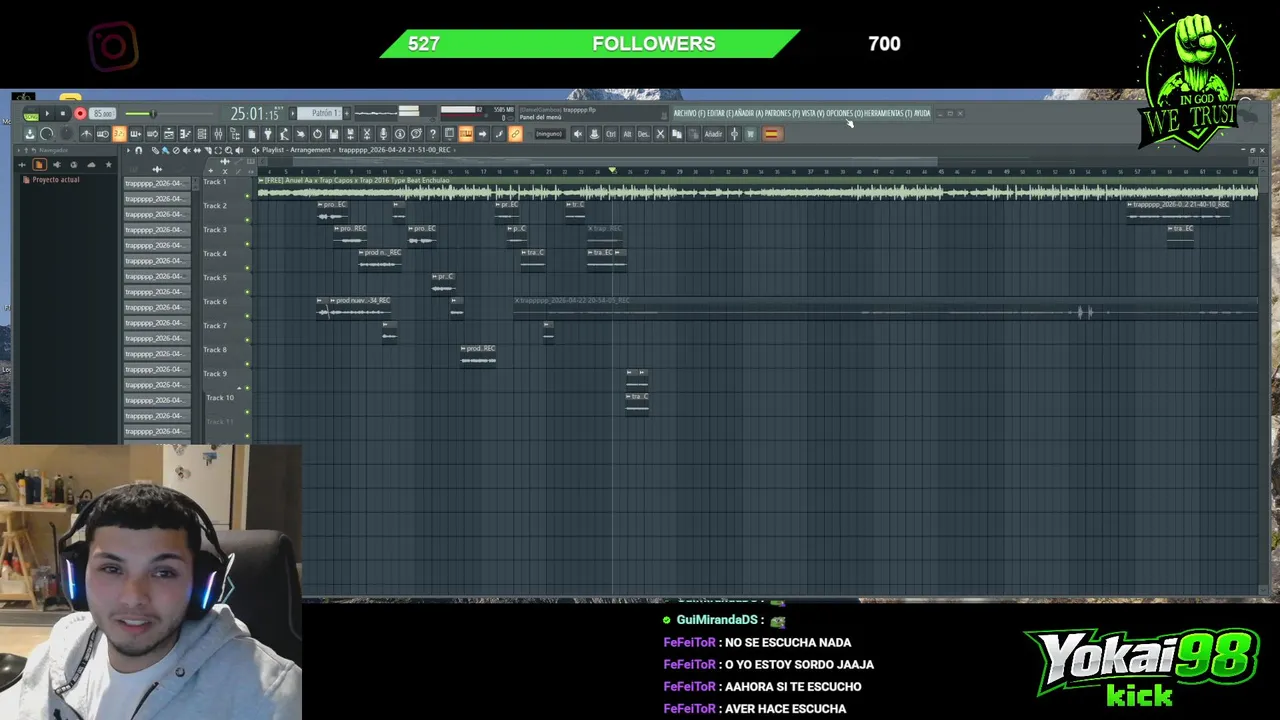
Task: Open the (ninguno) dropdown selector
Action: pyautogui.click(x=549, y=134)
